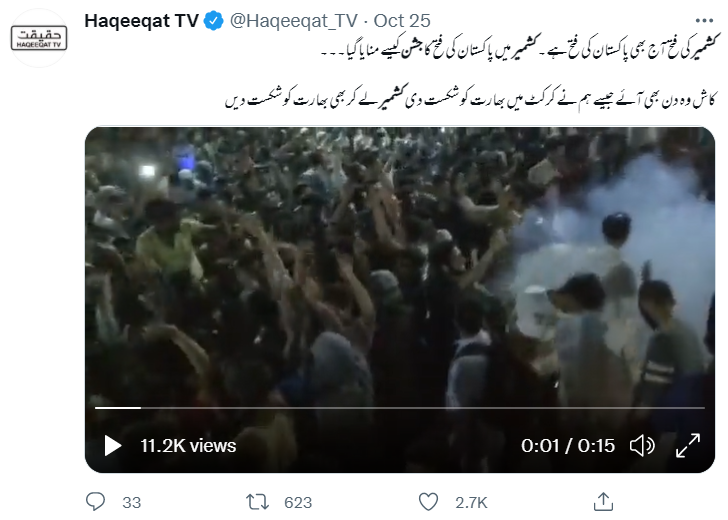Open the Haqeeqat TV profile avatar
The width and height of the screenshot is (728, 520).
point(39,38)
